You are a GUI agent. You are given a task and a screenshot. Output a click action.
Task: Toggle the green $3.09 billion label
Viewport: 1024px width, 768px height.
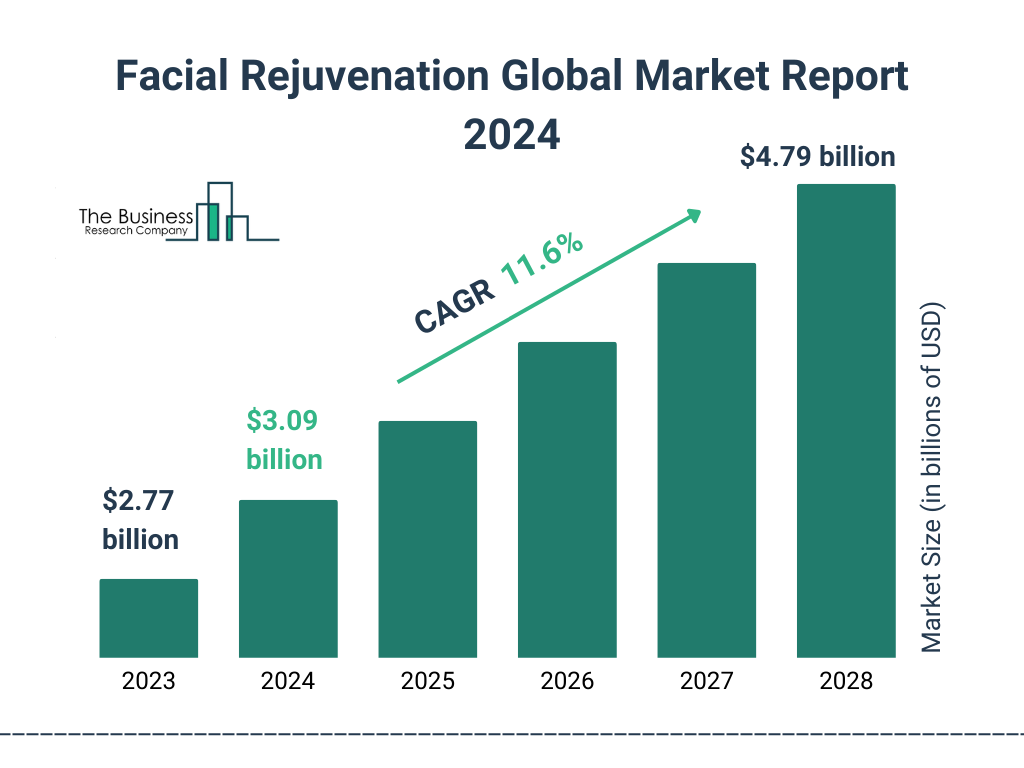[283, 440]
